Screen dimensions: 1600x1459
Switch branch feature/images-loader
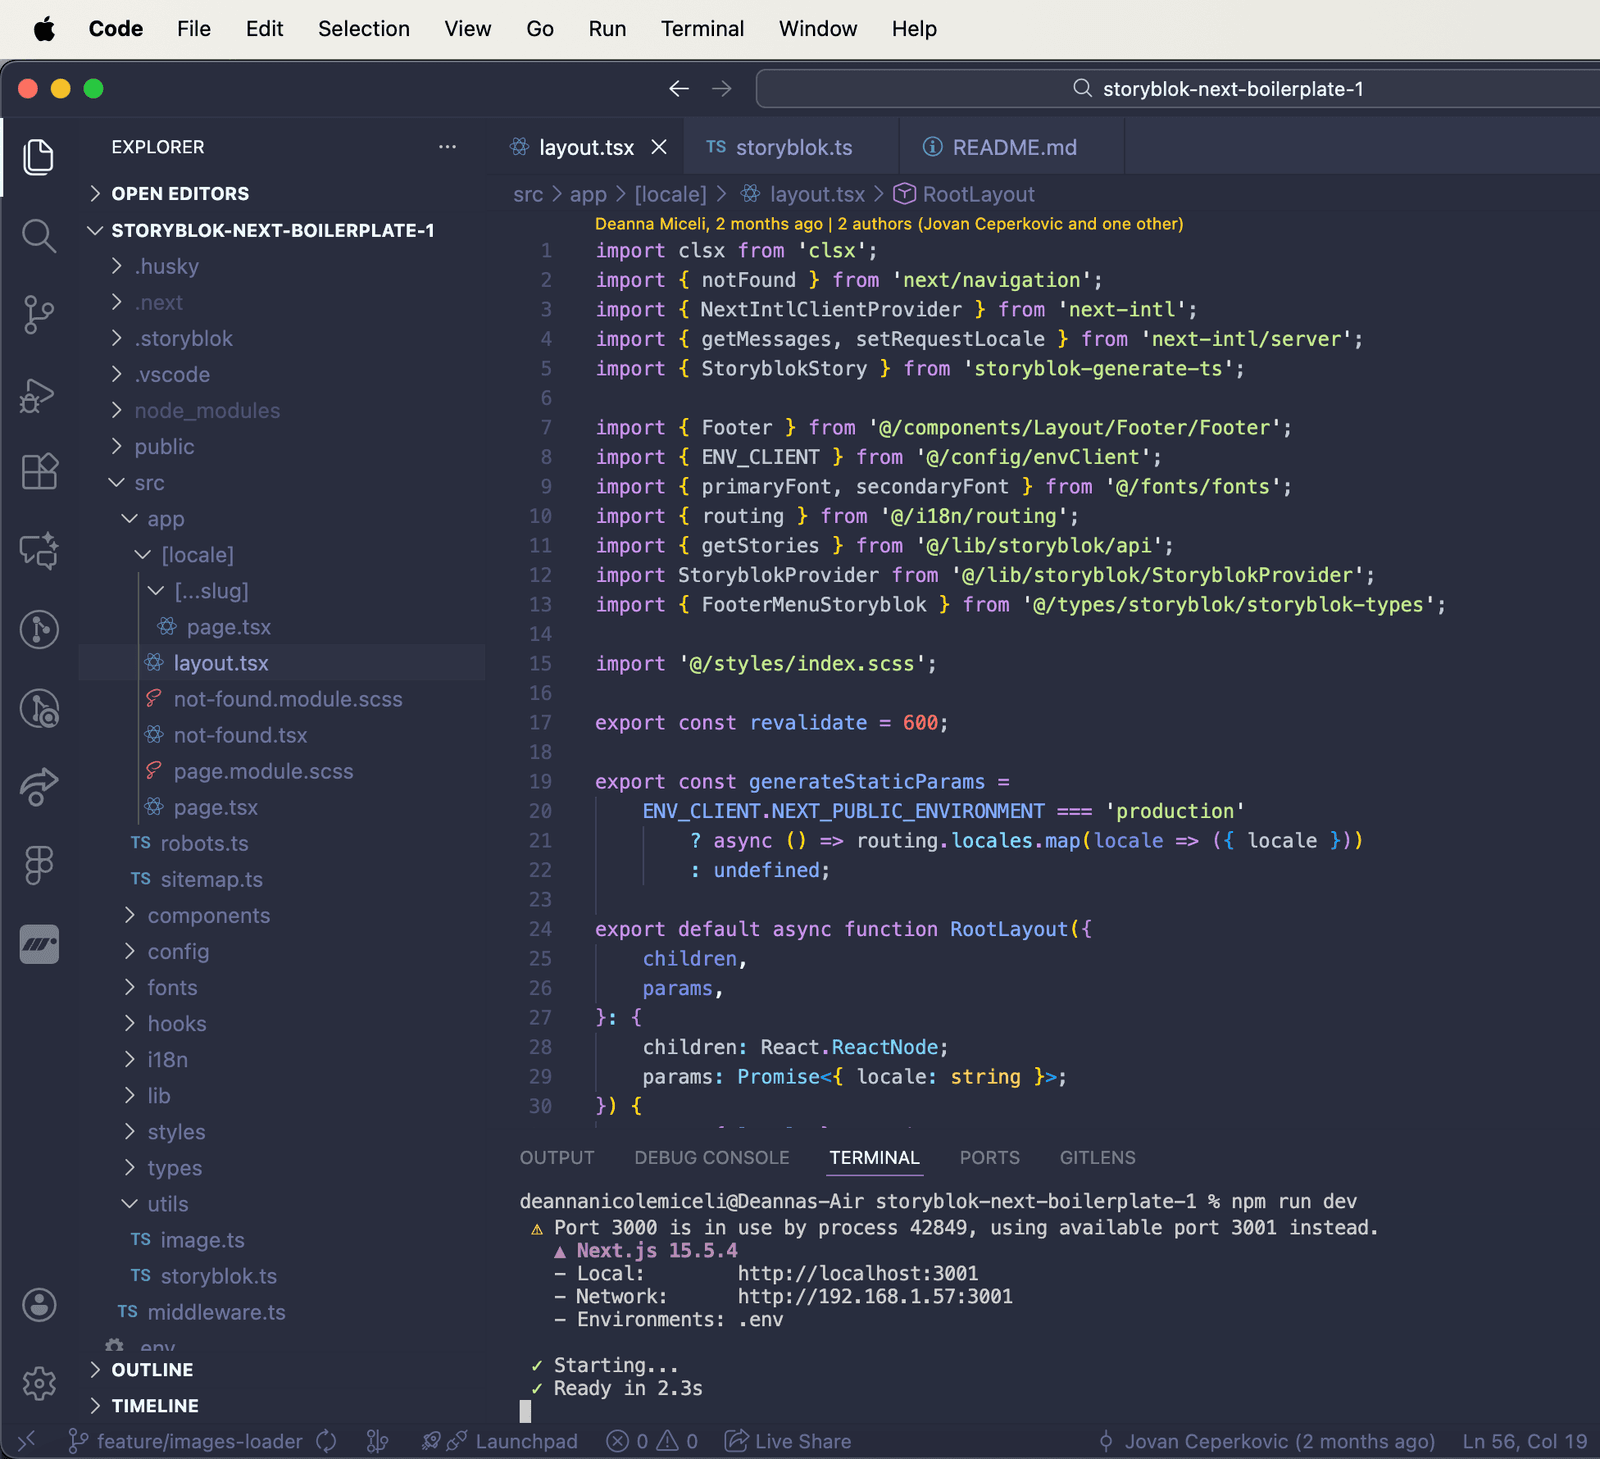coord(185,1441)
